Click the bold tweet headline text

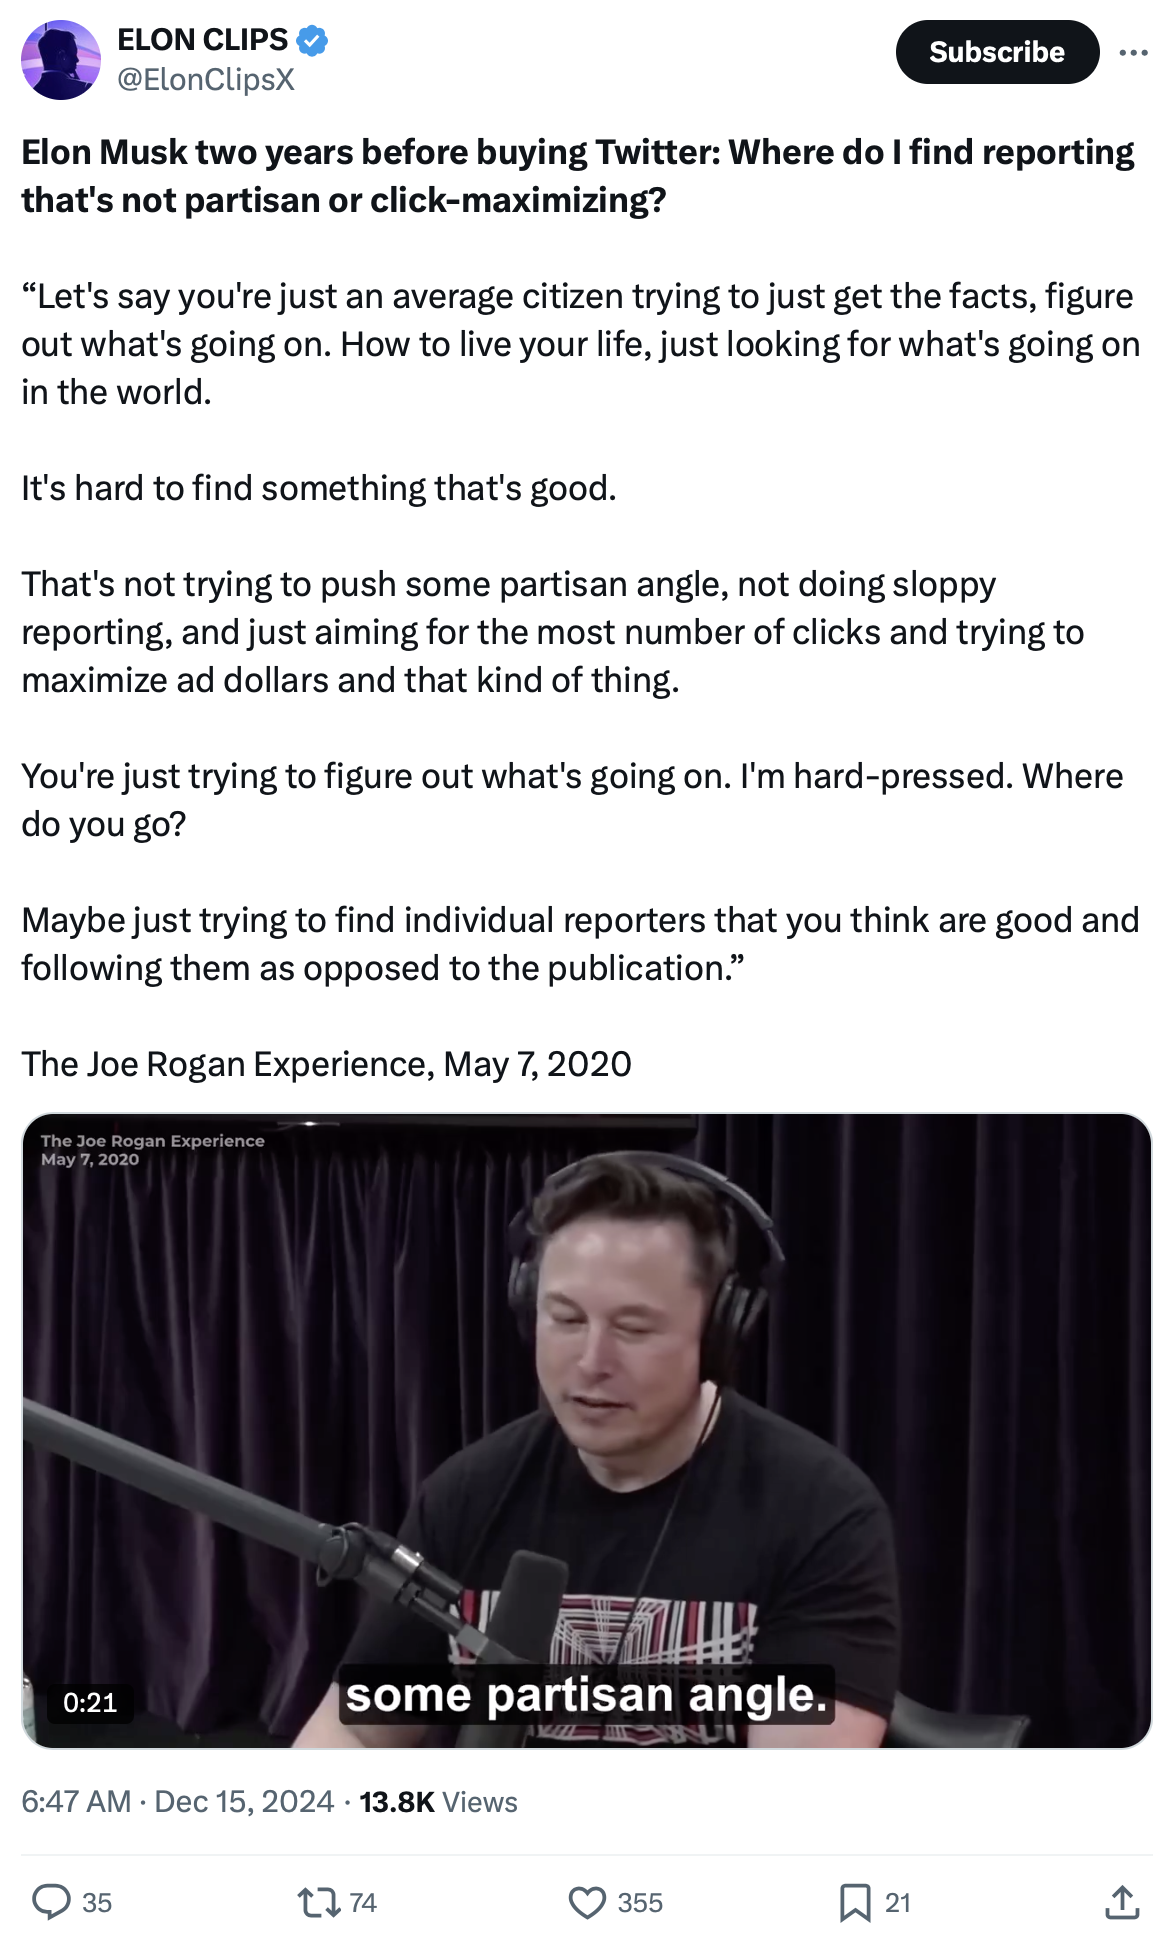click(578, 176)
